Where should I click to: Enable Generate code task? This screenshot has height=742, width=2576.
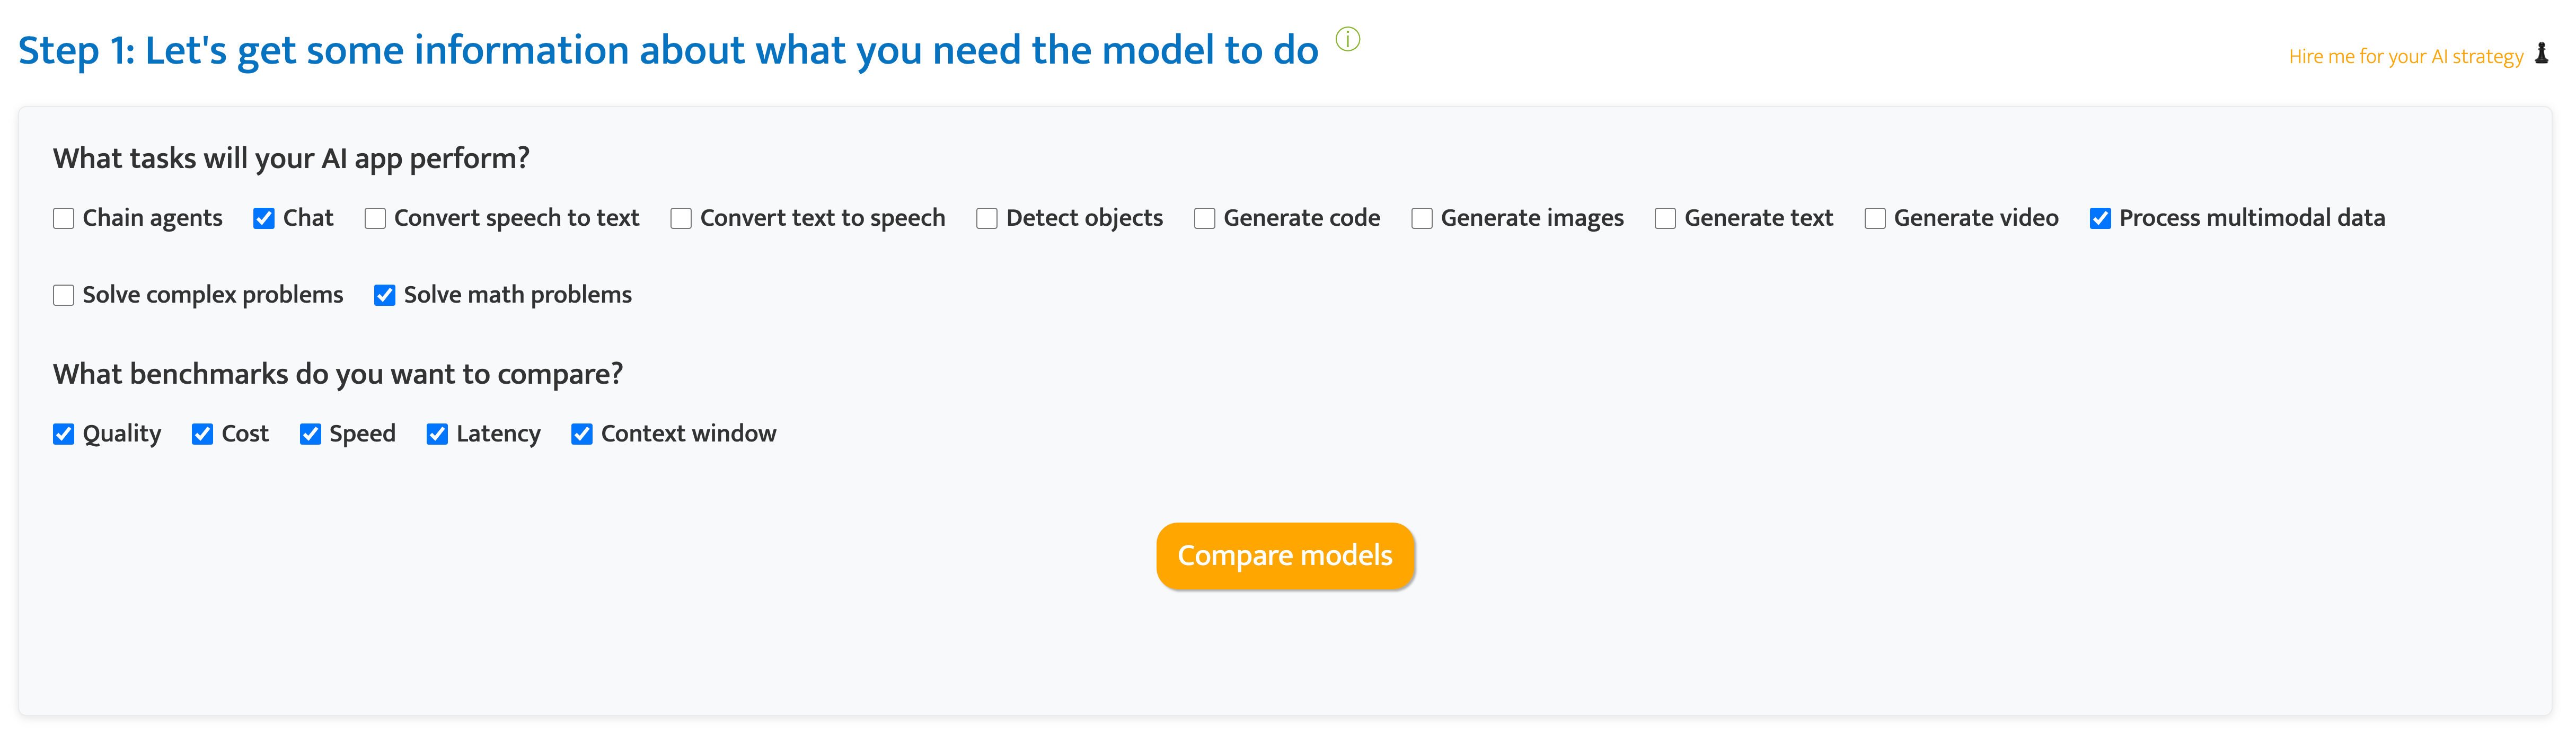(x=1205, y=218)
